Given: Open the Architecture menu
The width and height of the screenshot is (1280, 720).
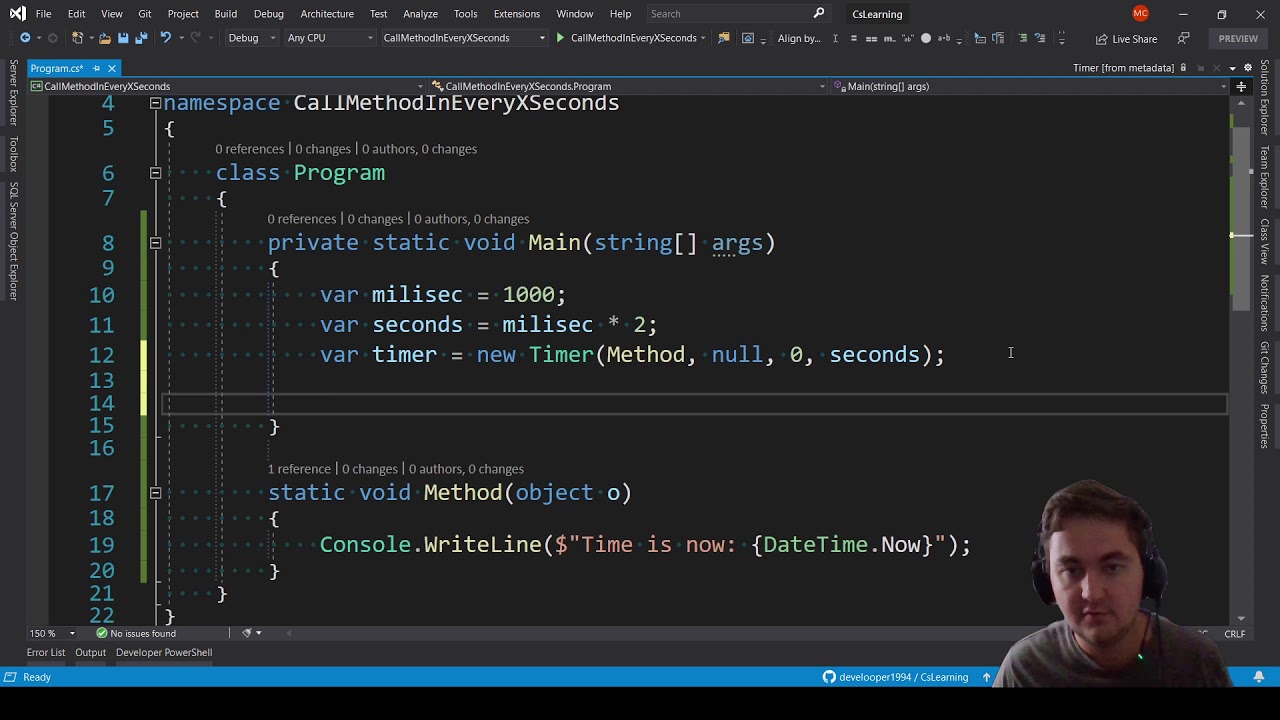Looking at the screenshot, I should pyautogui.click(x=327, y=13).
